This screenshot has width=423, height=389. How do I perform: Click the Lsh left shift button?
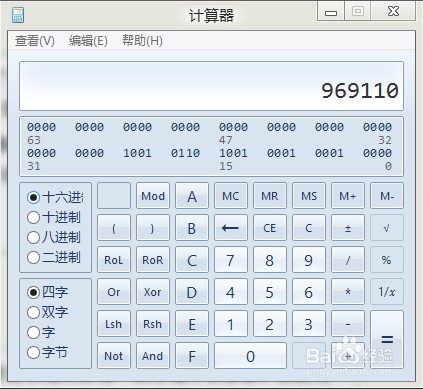click(x=114, y=324)
